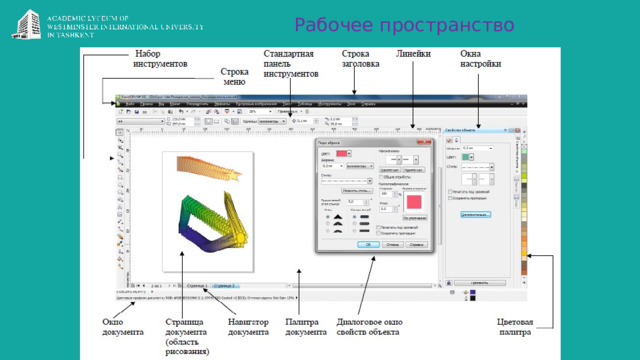Image resolution: width=640 pixels, height=360 pixels.
Task: Click the star artwork thumbnail on the page
Action: pyautogui.click(x=208, y=170)
